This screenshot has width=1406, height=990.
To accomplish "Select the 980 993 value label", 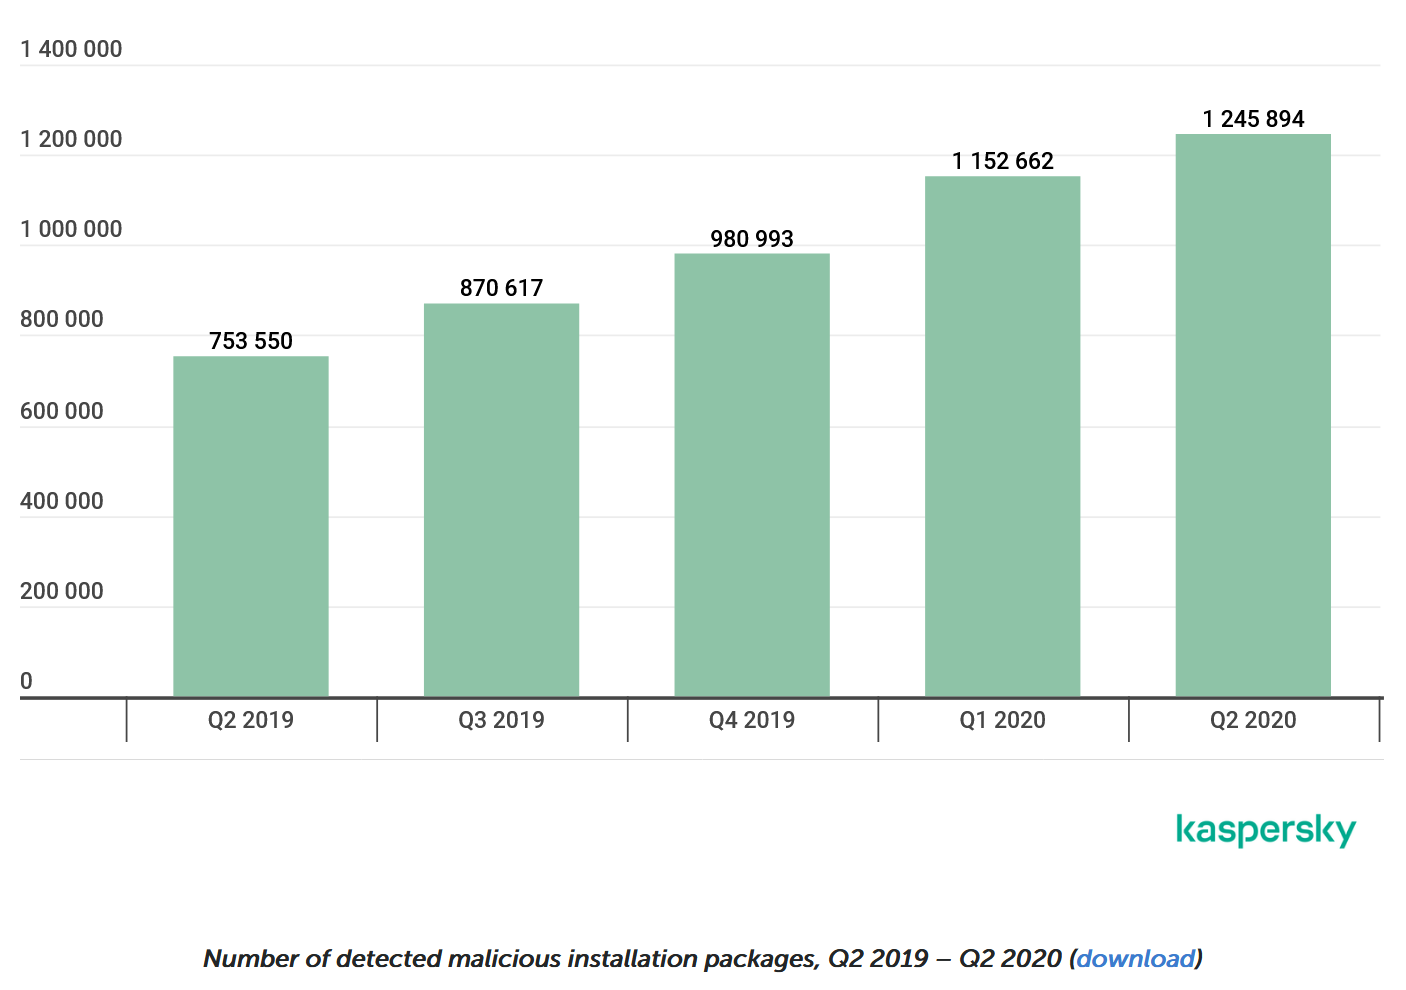I will [752, 239].
